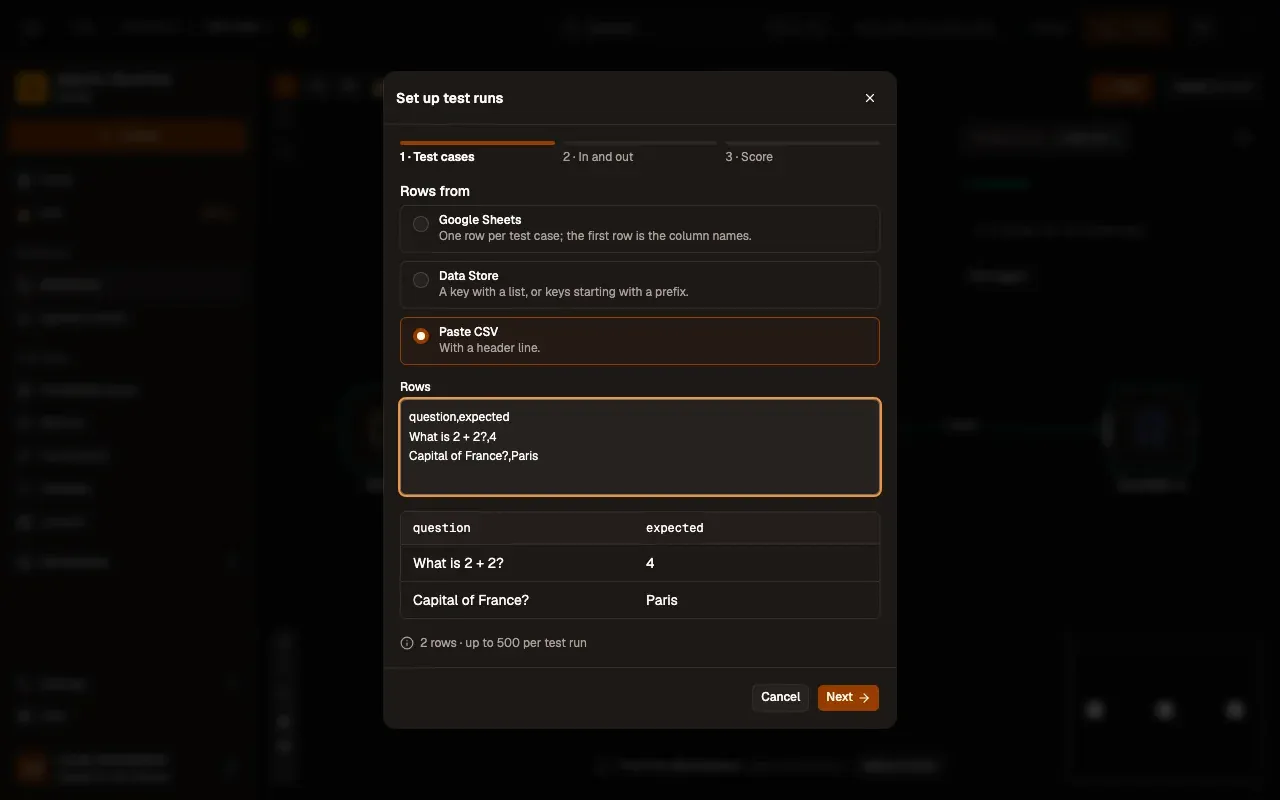Click inside the Rows CSV text area
The image size is (1280, 800).
(640, 447)
